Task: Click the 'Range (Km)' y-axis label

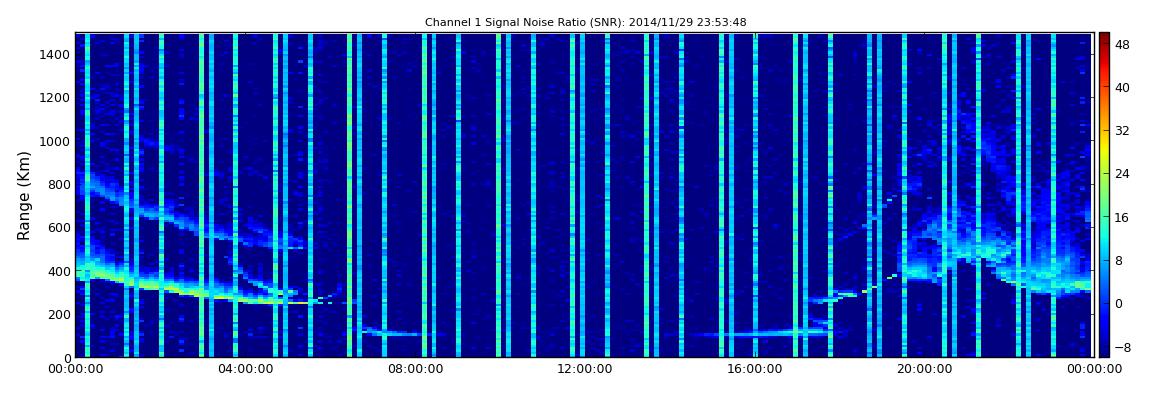Action: coord(23,195)
